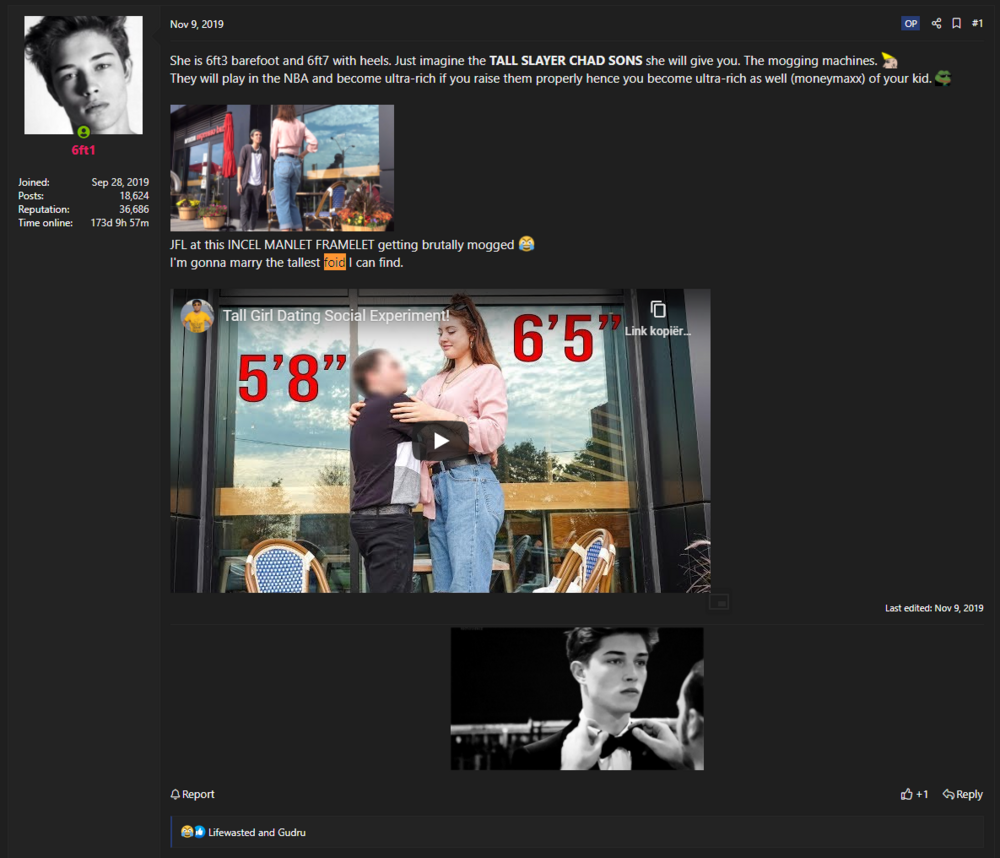Click the small icon below video corner
The width and height of the screenshot is (1000, 858).
pyautogui.click(x=719, y=602)
